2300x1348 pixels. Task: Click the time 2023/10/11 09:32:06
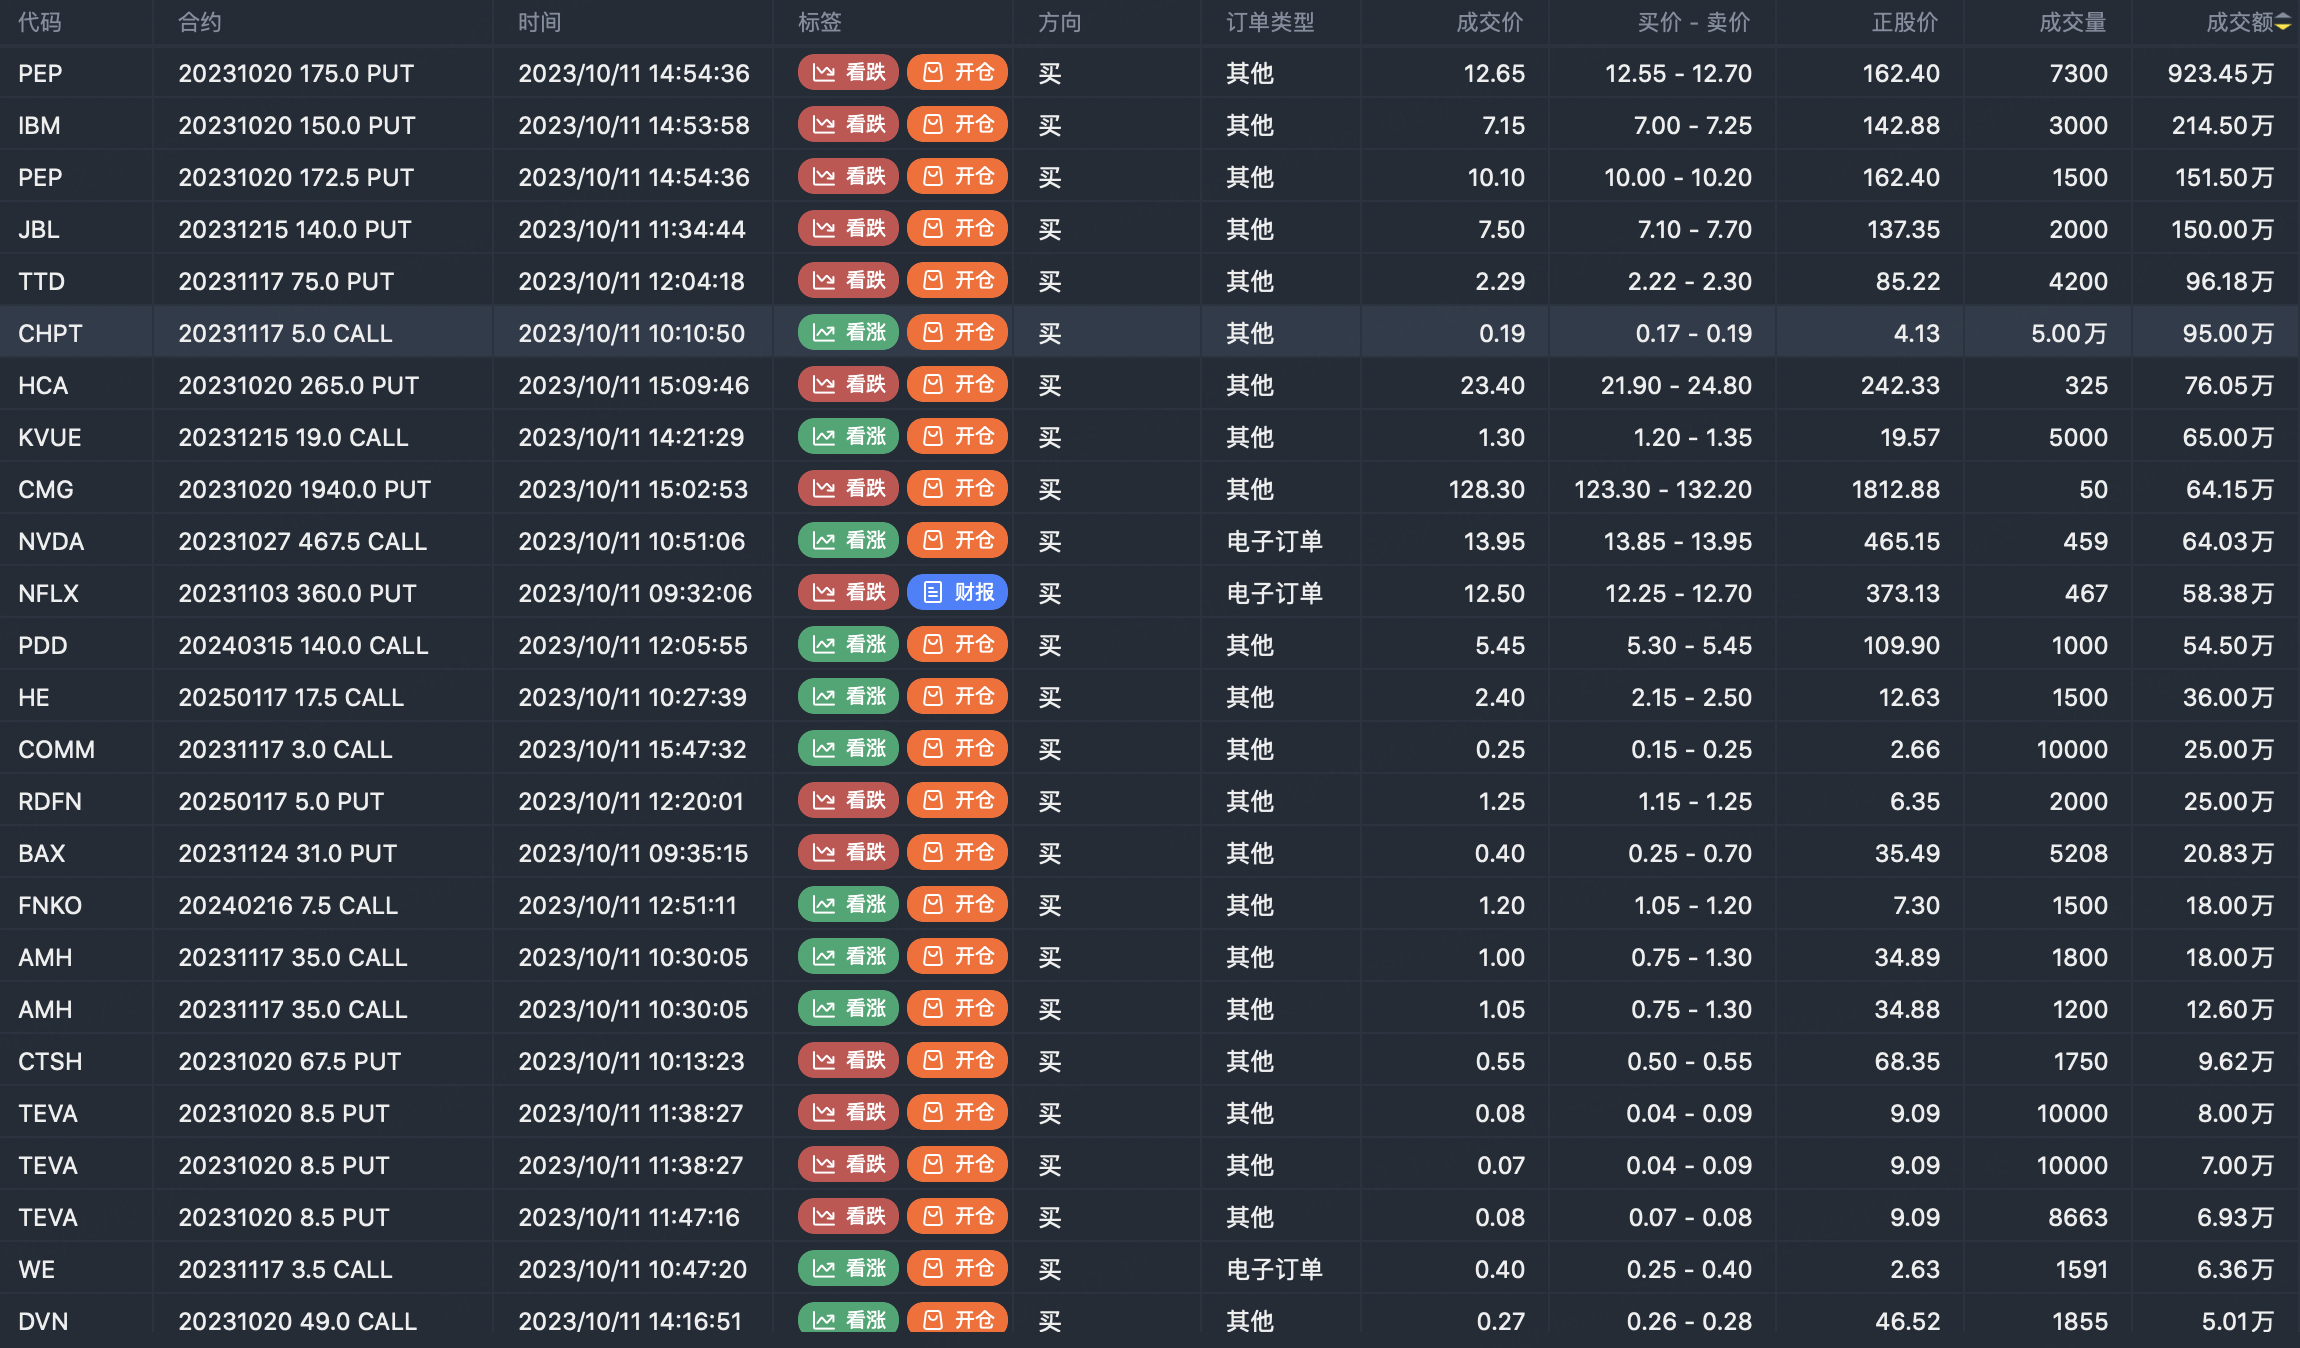635,593
